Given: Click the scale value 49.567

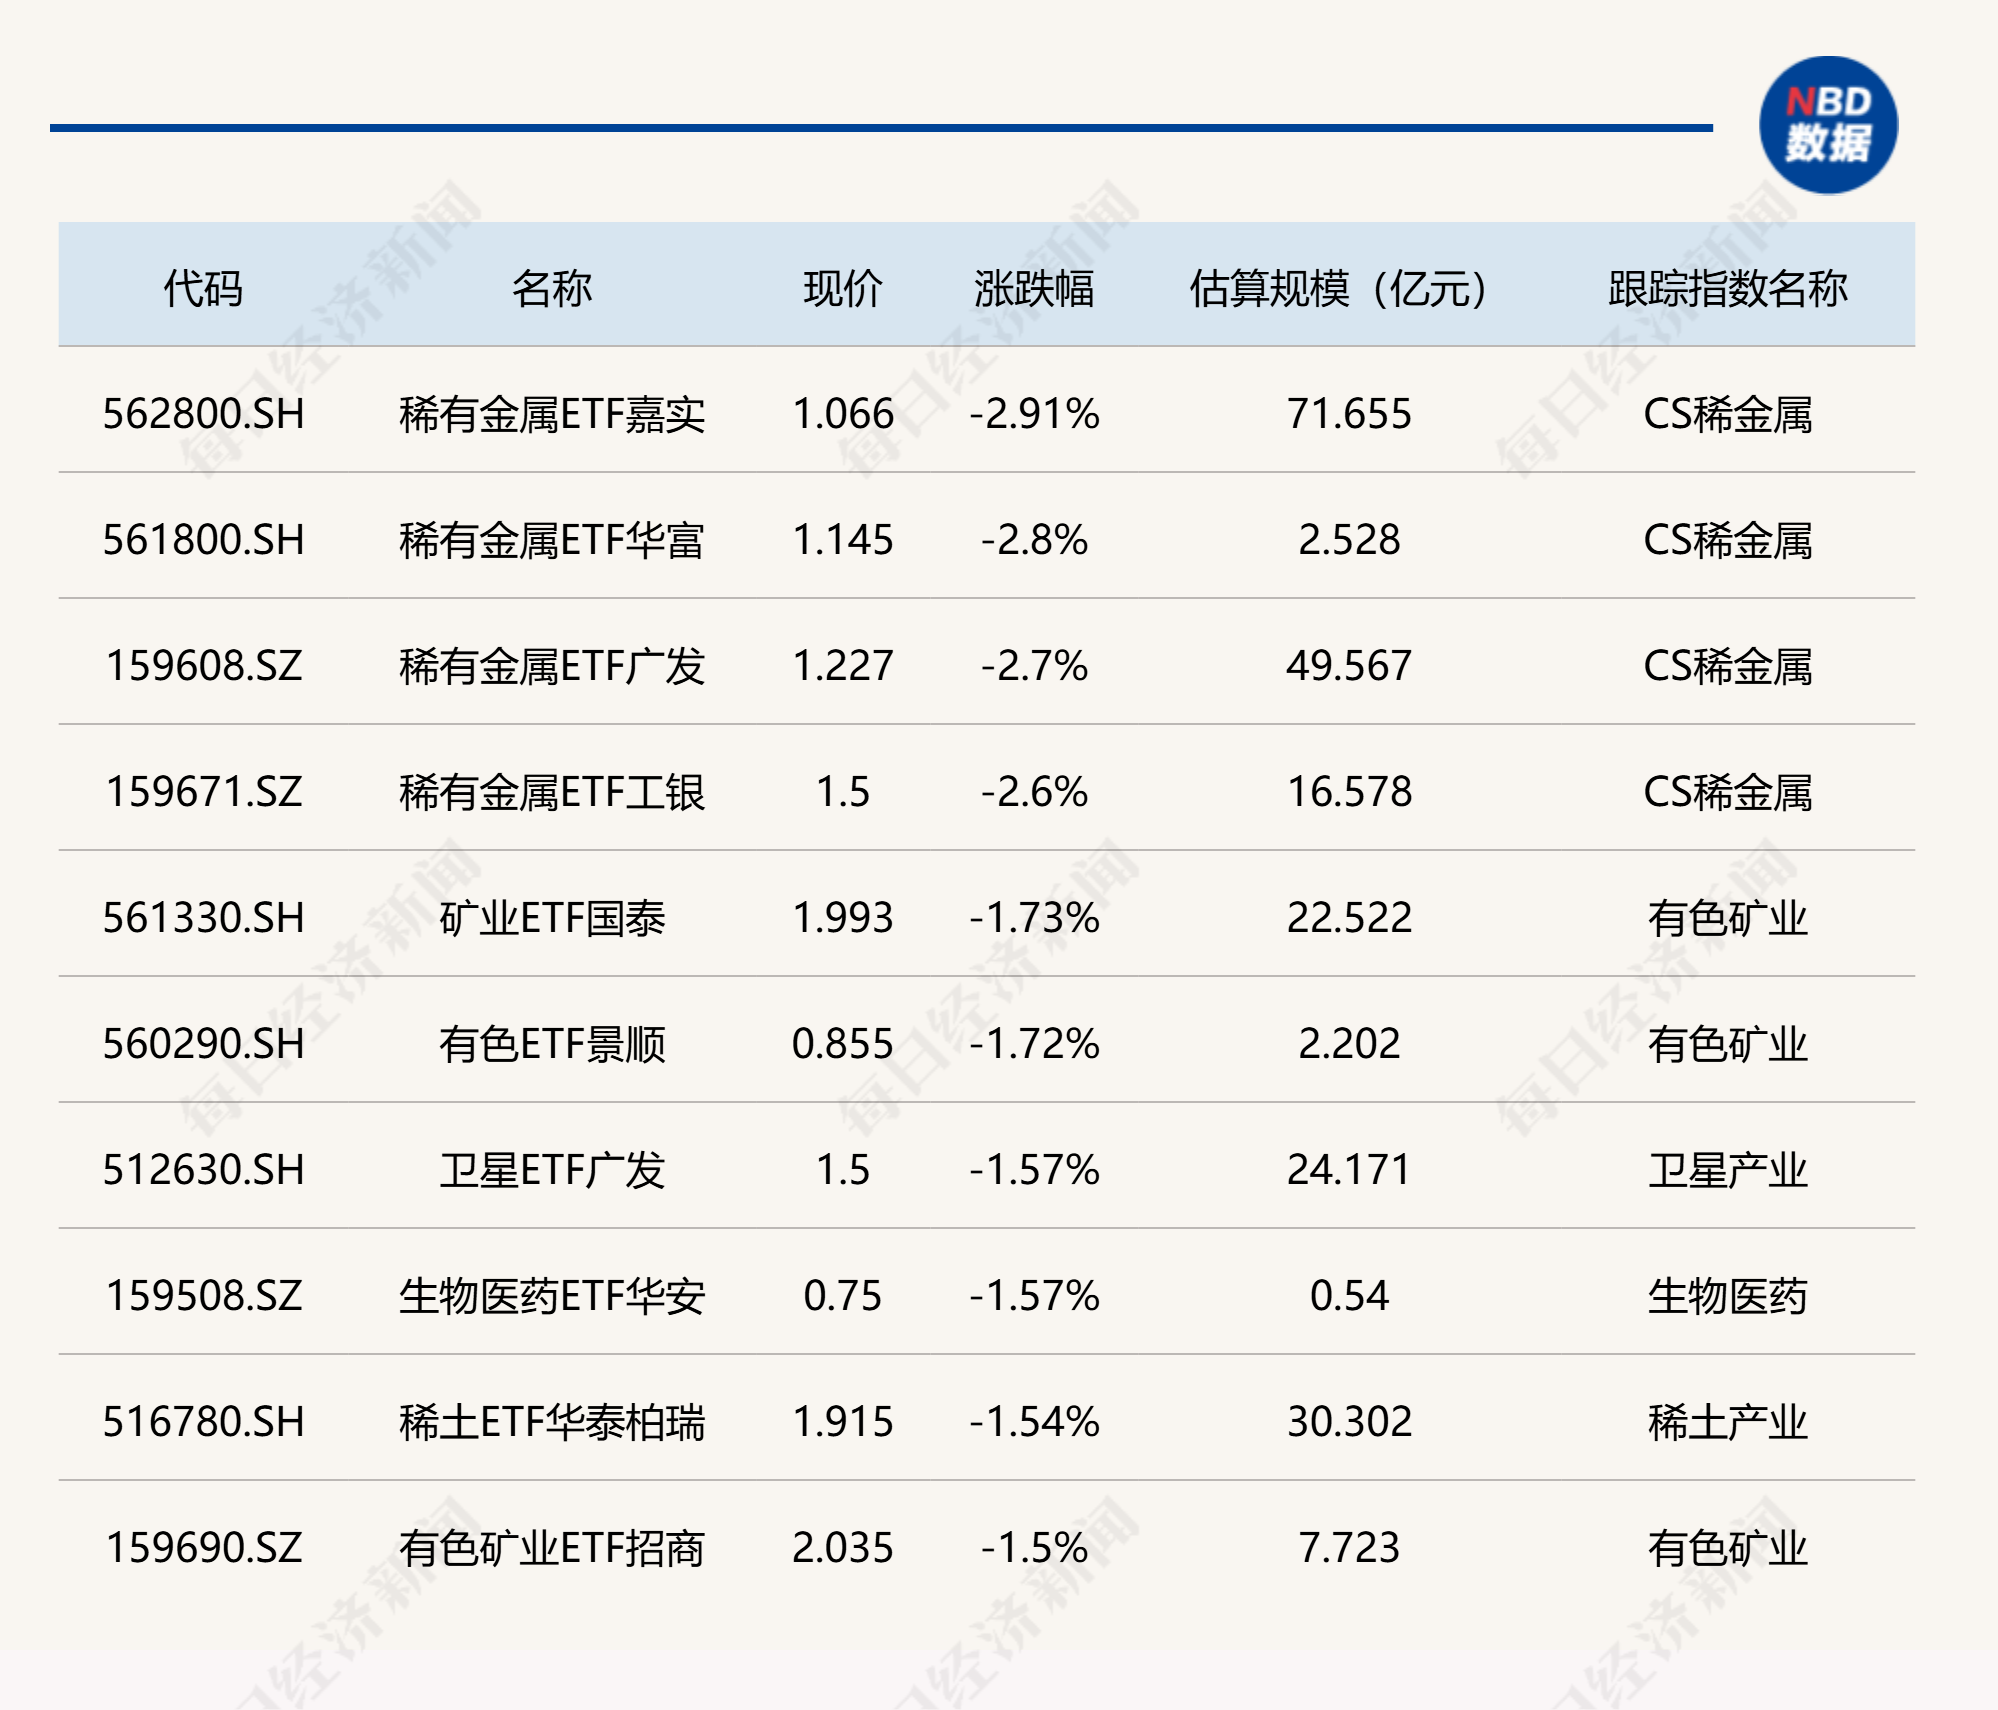Looking at the screenshot, I should click(1349, 666).
